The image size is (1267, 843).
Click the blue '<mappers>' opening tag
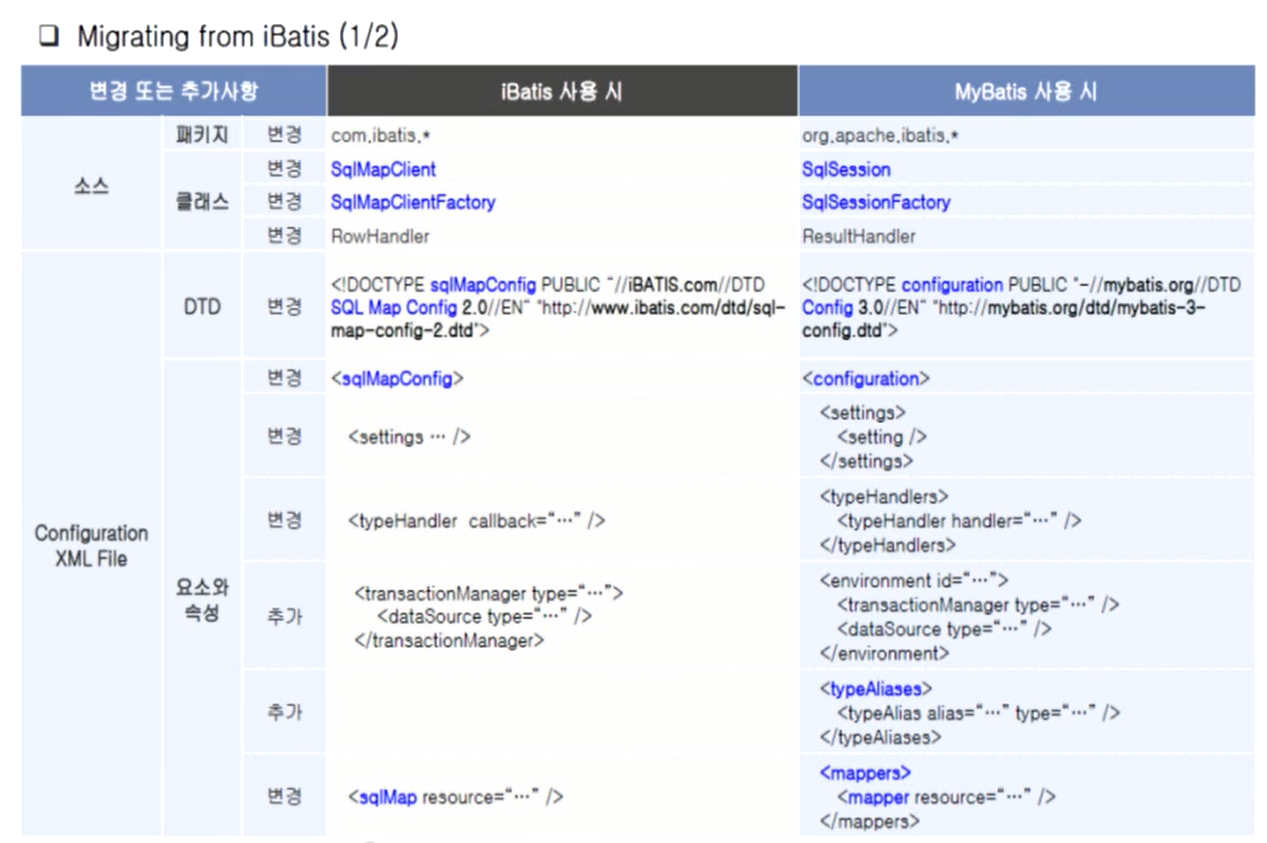[x=865, y=773]
